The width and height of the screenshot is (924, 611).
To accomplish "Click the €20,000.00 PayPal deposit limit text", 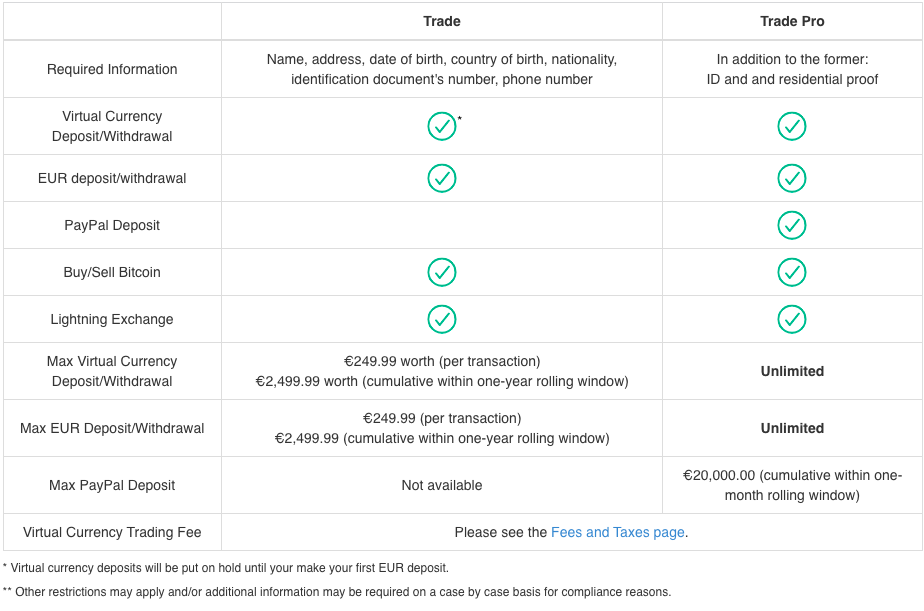I will pyautogui.click(x=792, y=485).
